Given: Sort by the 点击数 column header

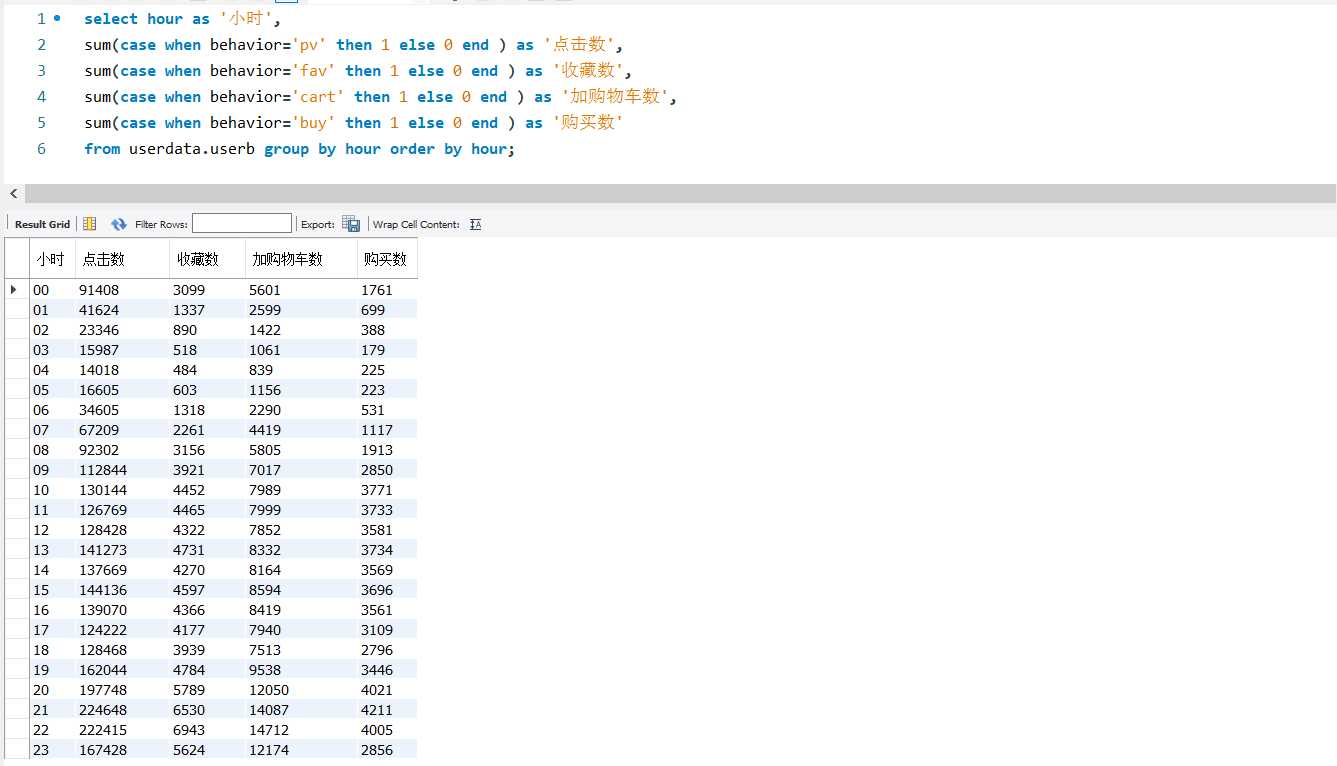Looking at the screenshot, I should tap(122, 259).
